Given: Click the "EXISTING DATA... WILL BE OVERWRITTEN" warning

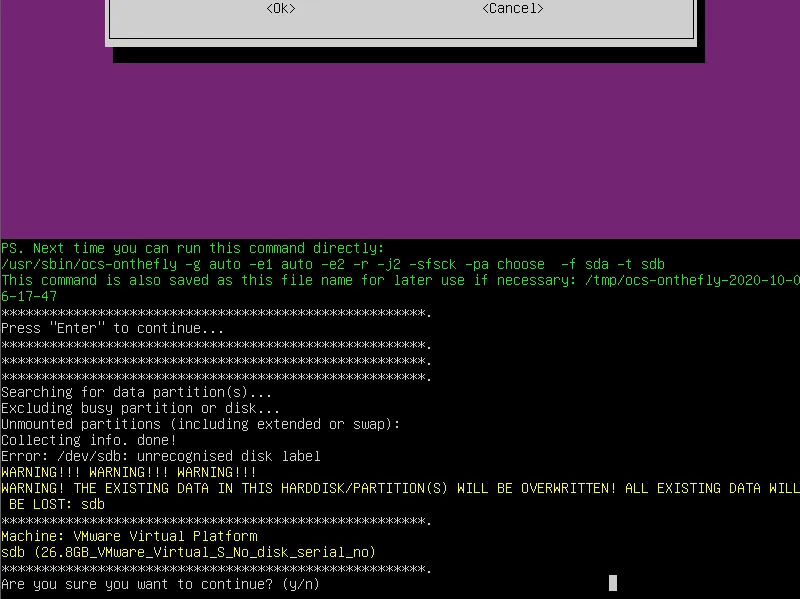Looking at the screenshot, I should click(x=400, y=488).
